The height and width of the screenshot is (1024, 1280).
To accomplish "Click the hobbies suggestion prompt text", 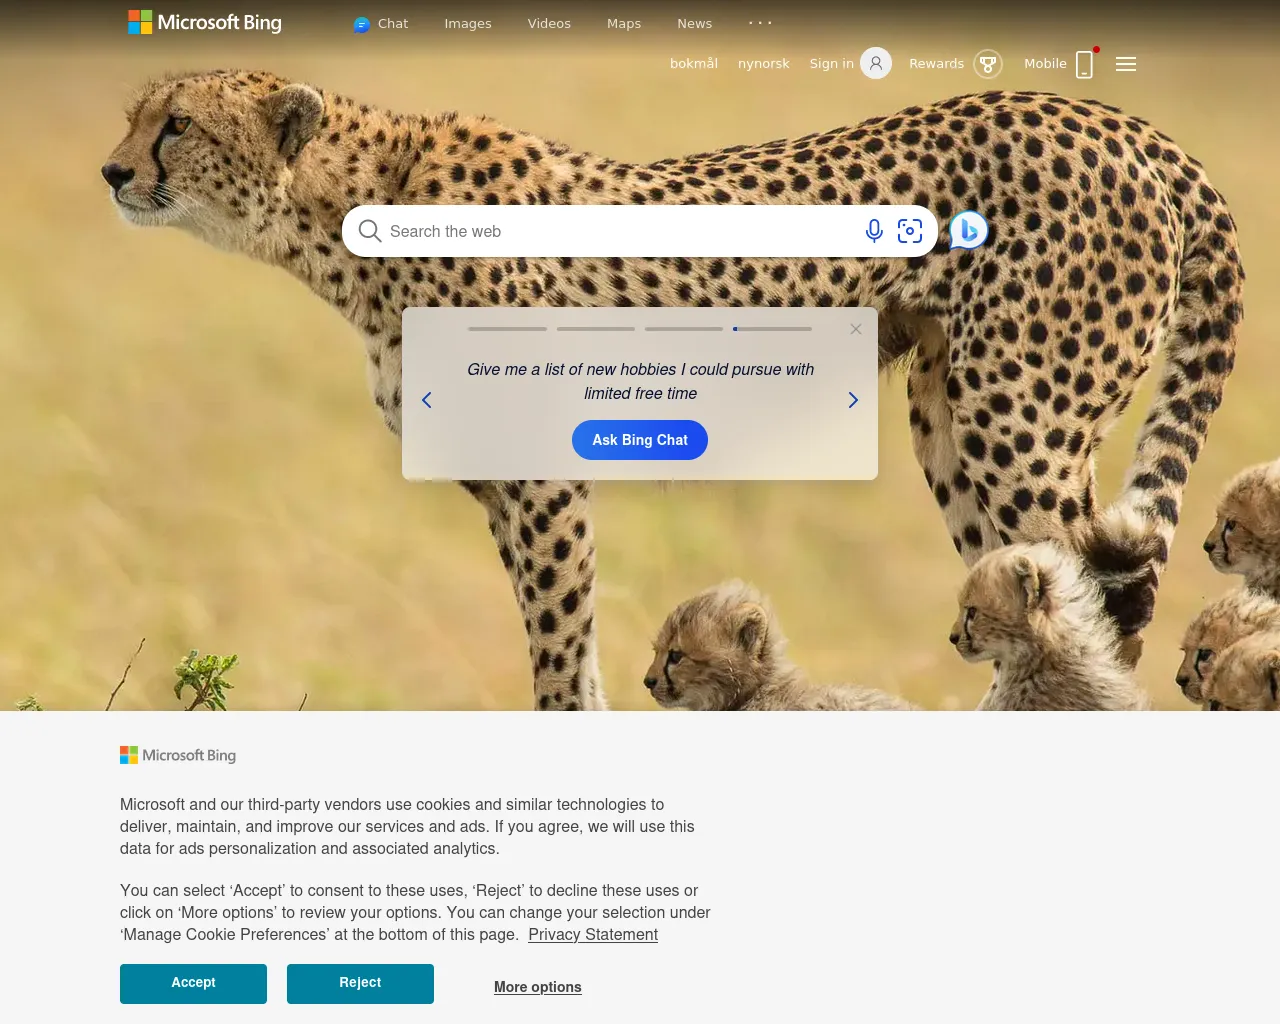I will [640, 381].
